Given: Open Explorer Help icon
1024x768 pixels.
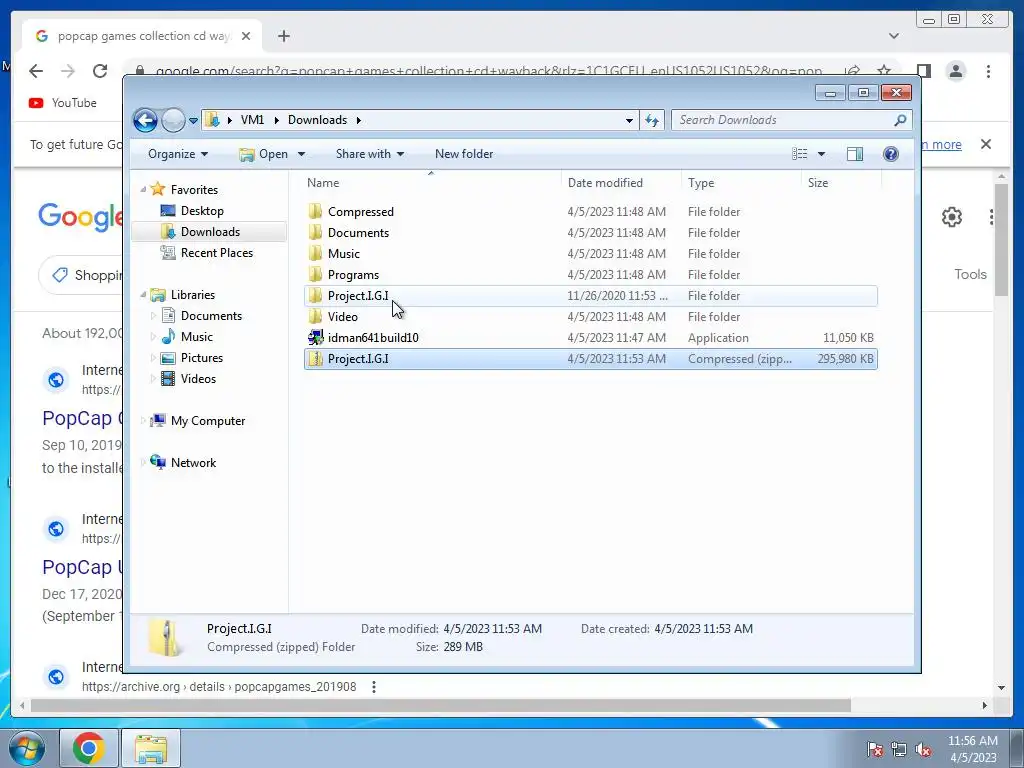Looking at the screenshot, I should pos(891,154).
